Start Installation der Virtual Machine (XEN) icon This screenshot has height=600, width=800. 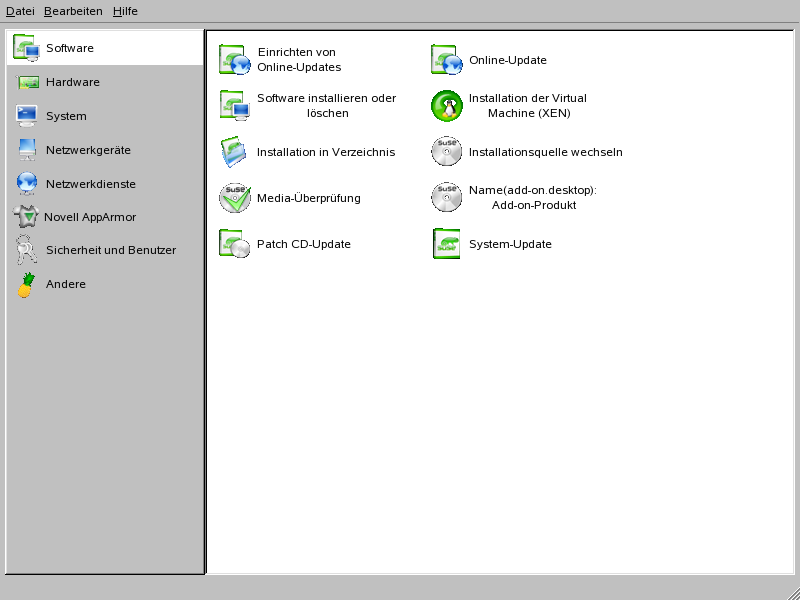447,106
